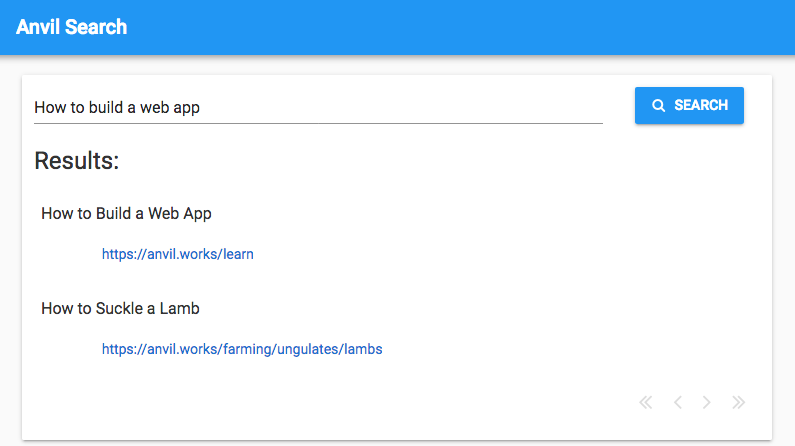Image resolution: width=795 pixels, height=446 pixels.
Task: Select the 'How to Suckle a Lamb' result title
Action: coord(120,308)
